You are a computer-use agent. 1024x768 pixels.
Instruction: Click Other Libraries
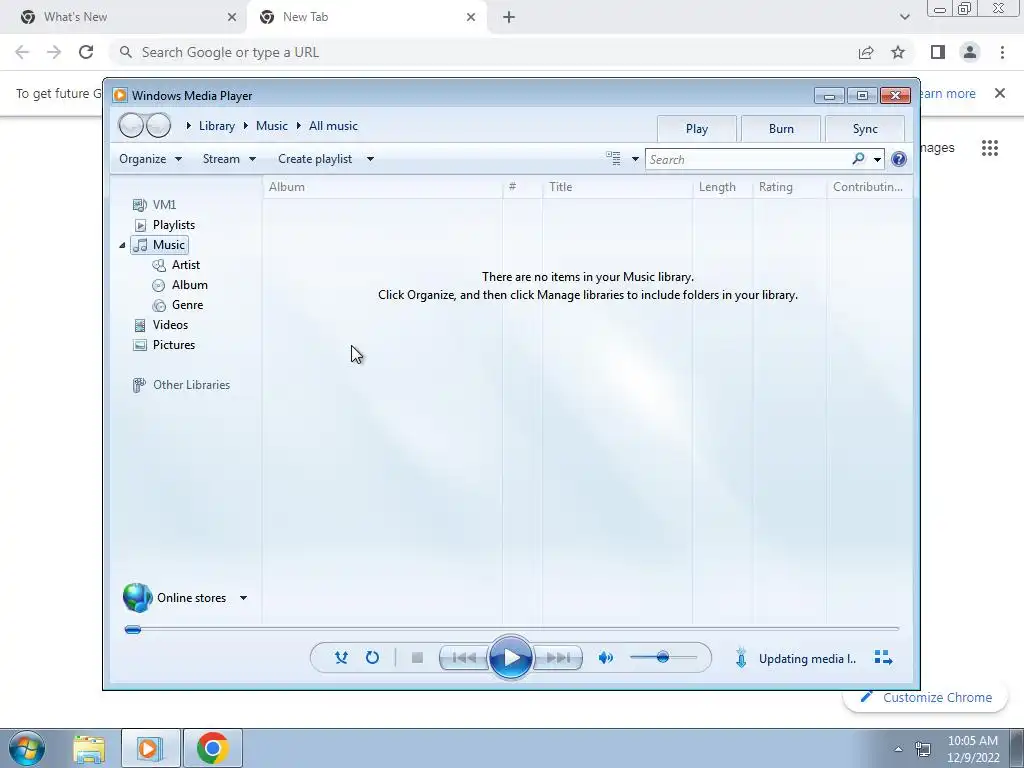pos(181,385)
